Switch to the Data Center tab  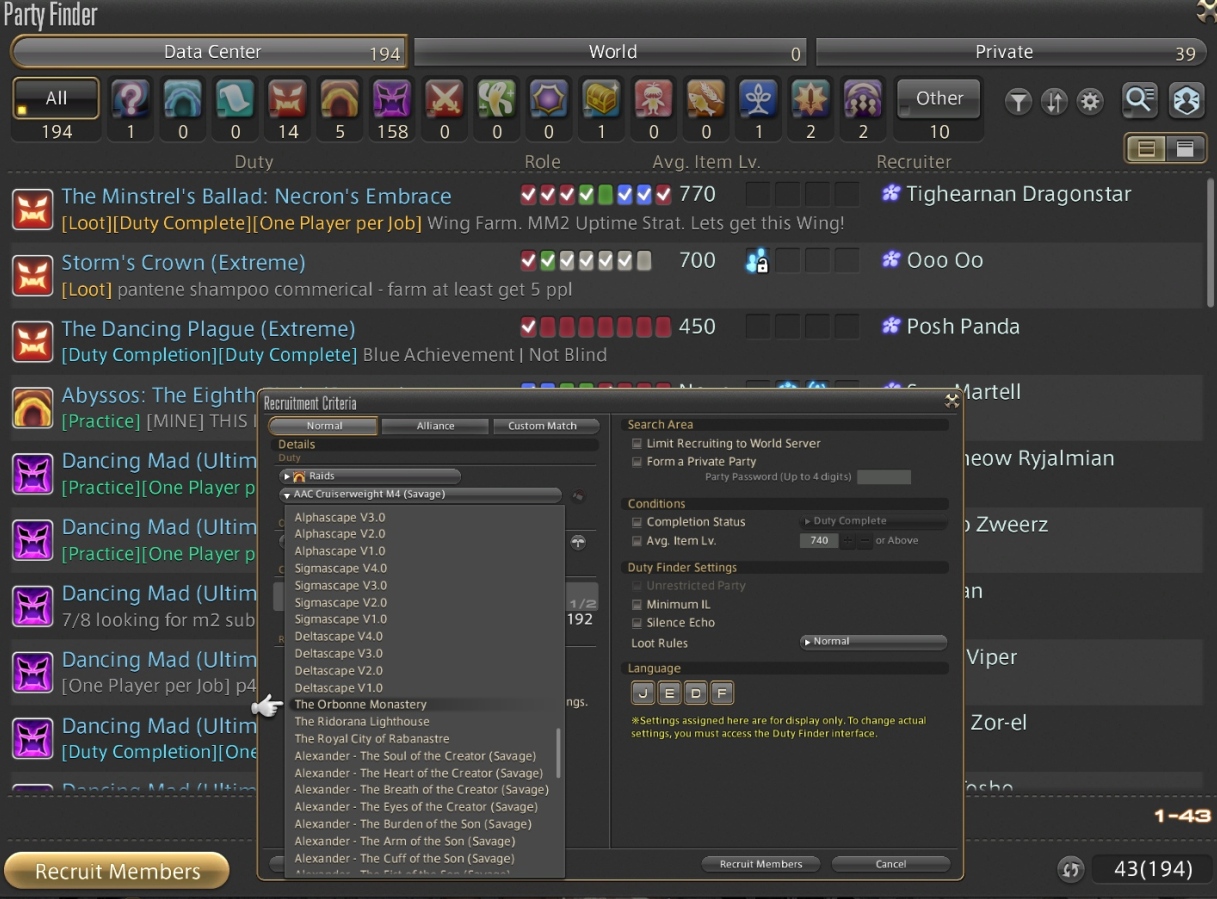coord(209,52)
